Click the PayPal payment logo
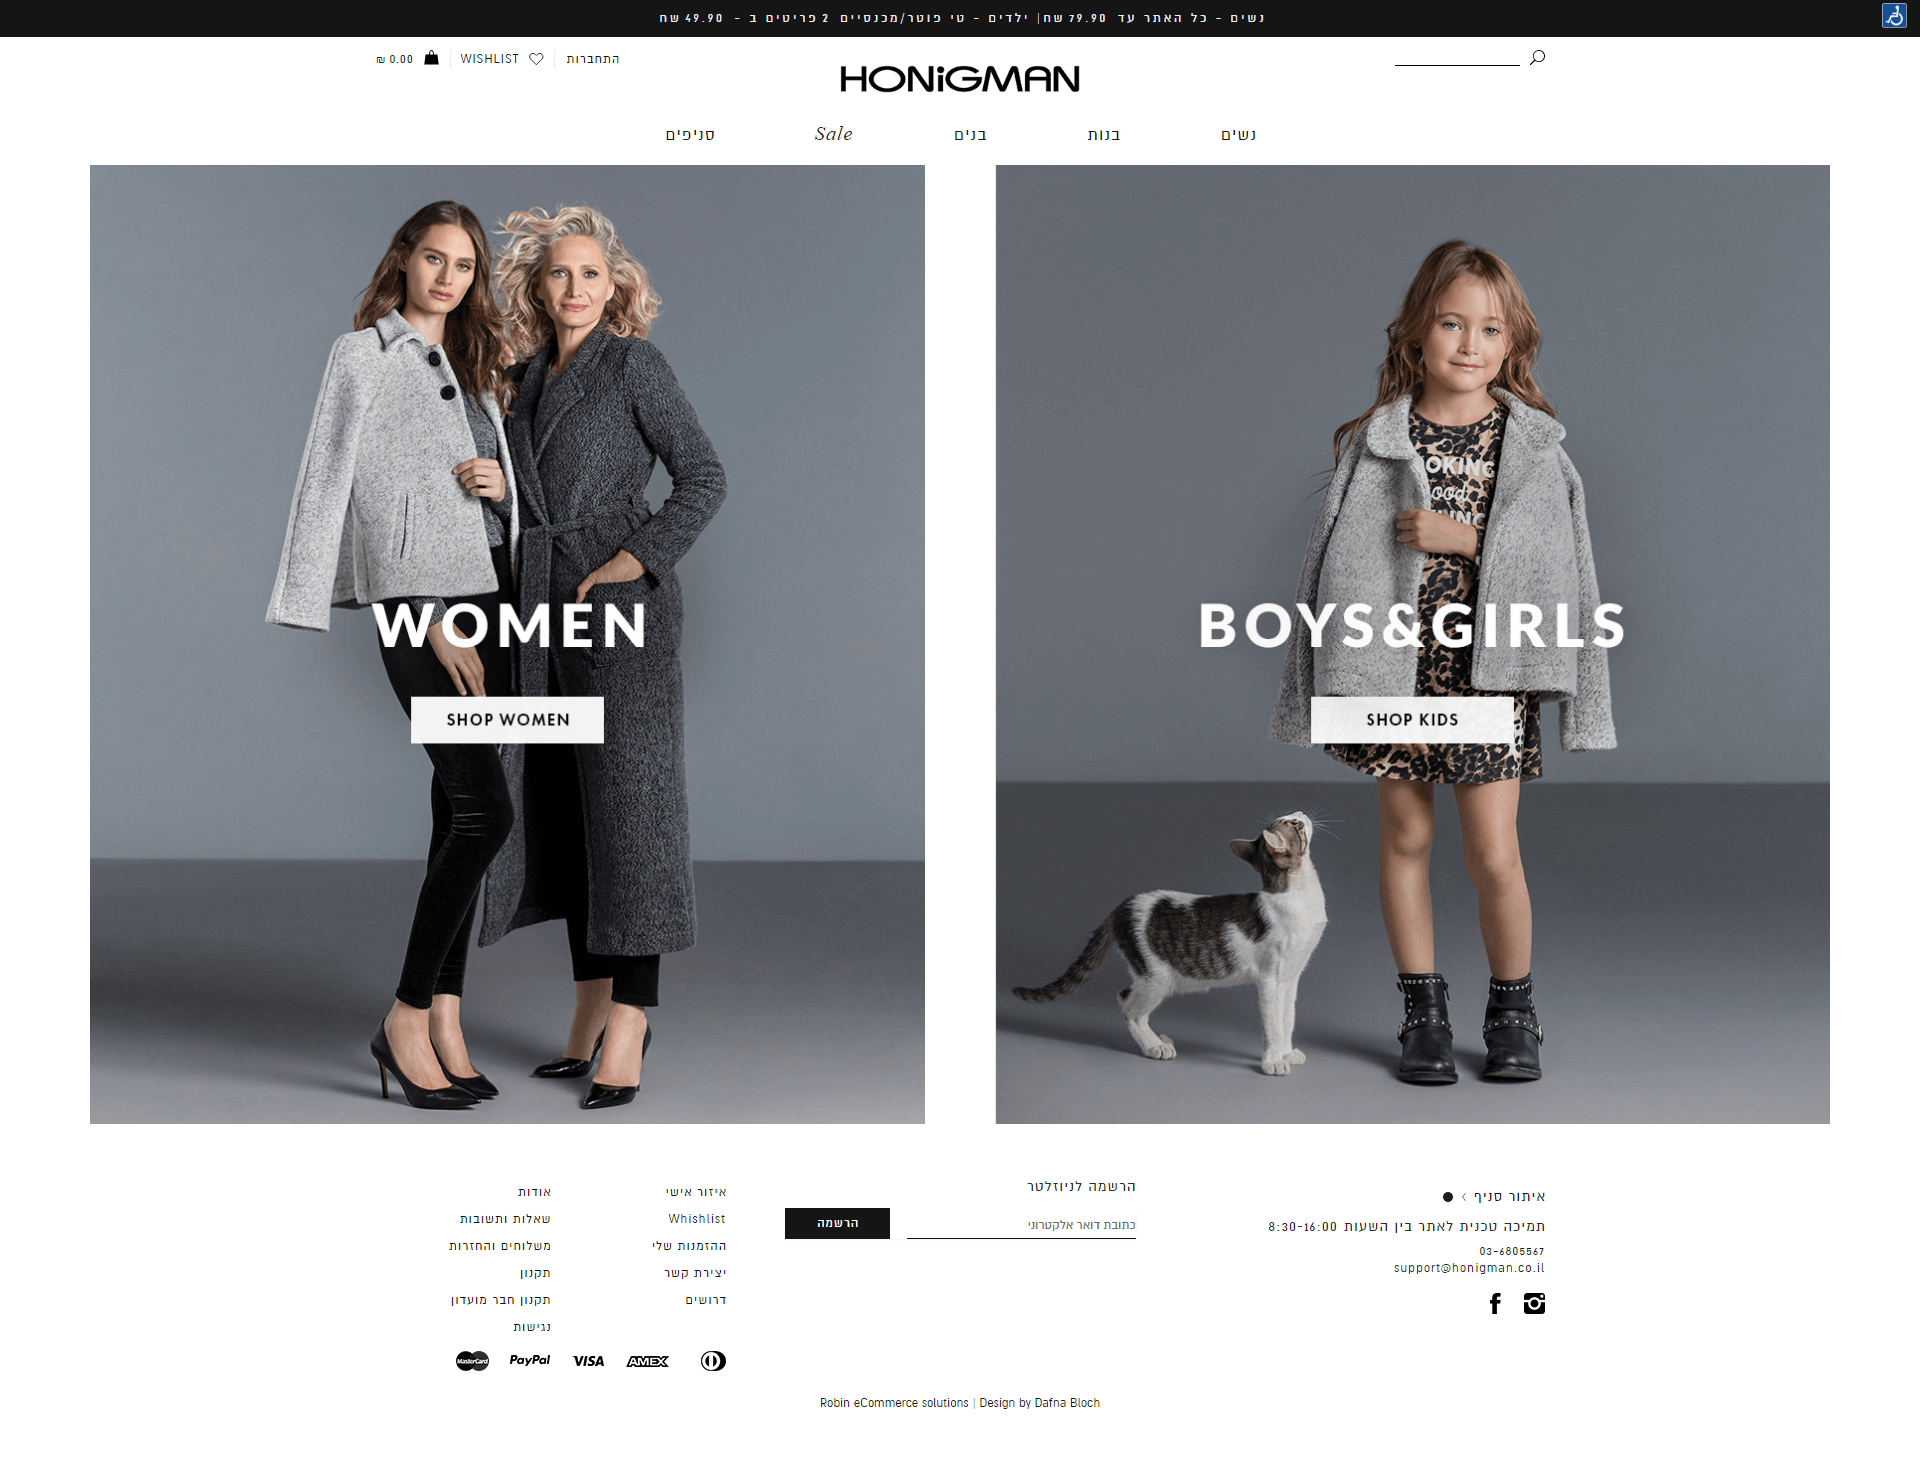This screenshot has height=1465, width=1920. (530, 1360)
